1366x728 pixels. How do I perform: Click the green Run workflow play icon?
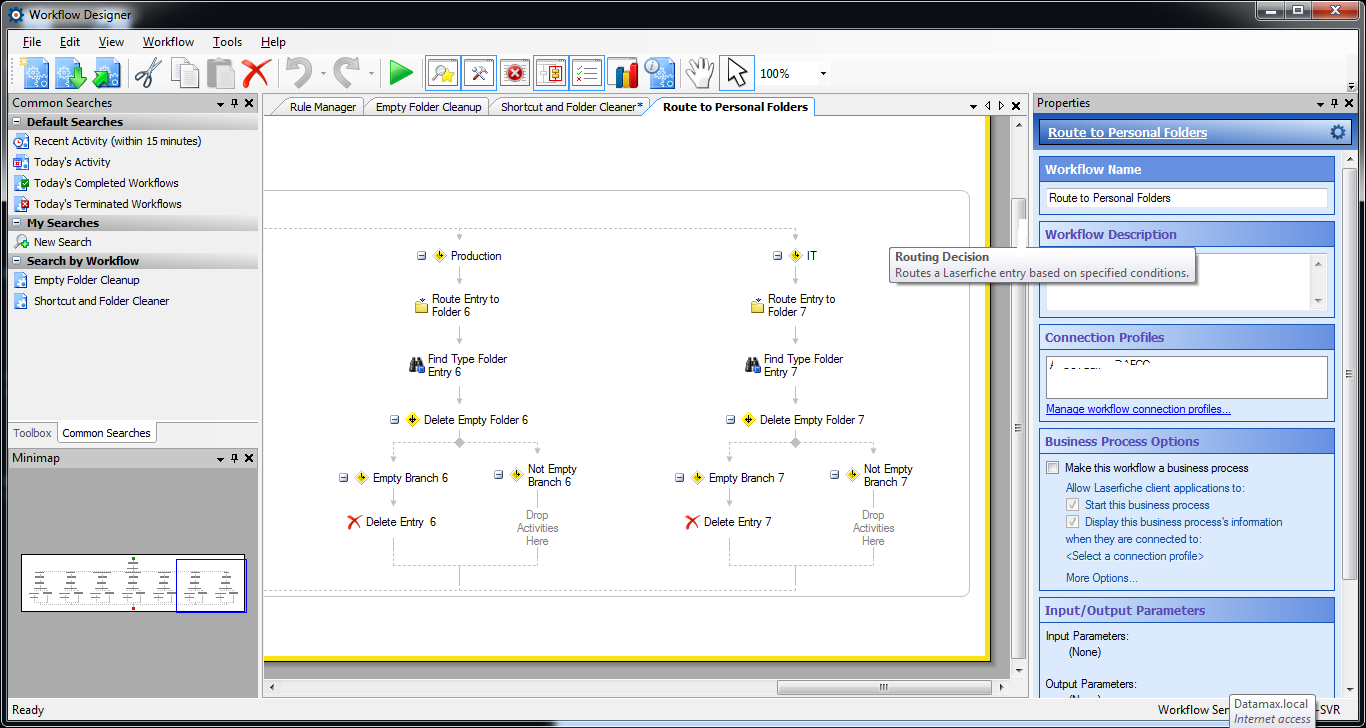[x=401, y=73]
